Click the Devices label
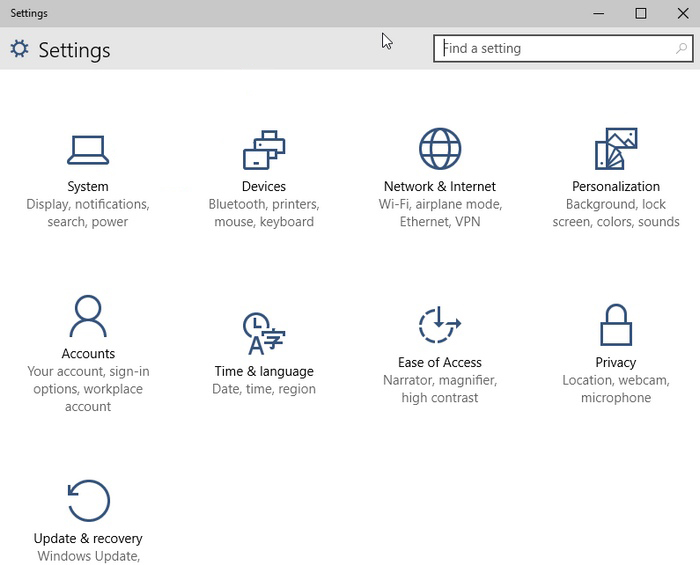The height and width of the screenshot is (565, 700). pyautogui.click(x=264, y=186)
